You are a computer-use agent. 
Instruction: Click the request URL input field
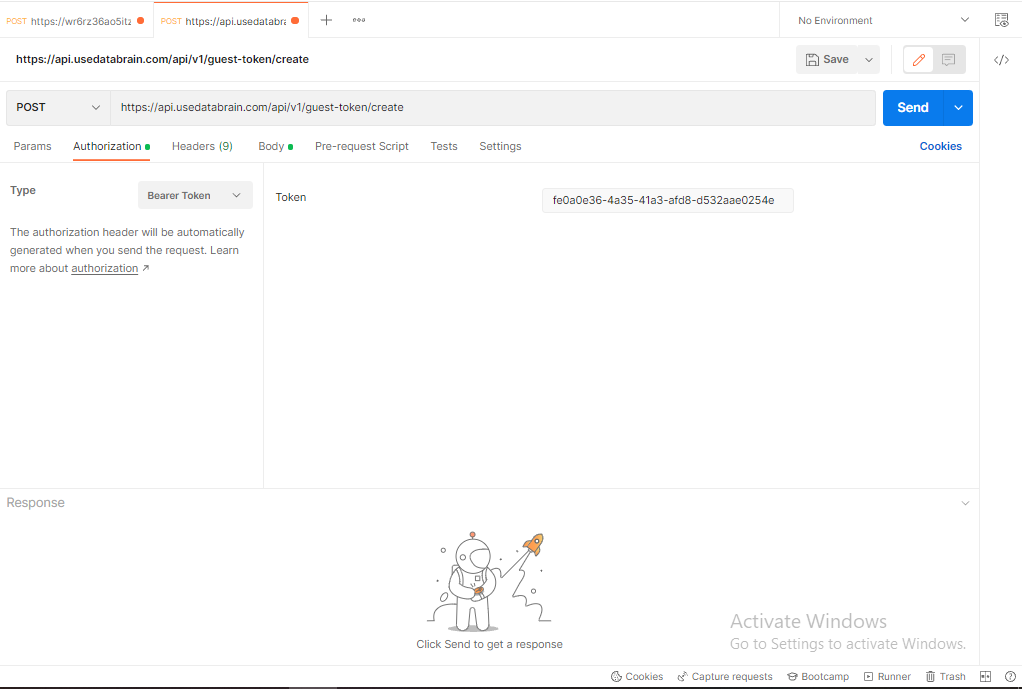[493, 108]
